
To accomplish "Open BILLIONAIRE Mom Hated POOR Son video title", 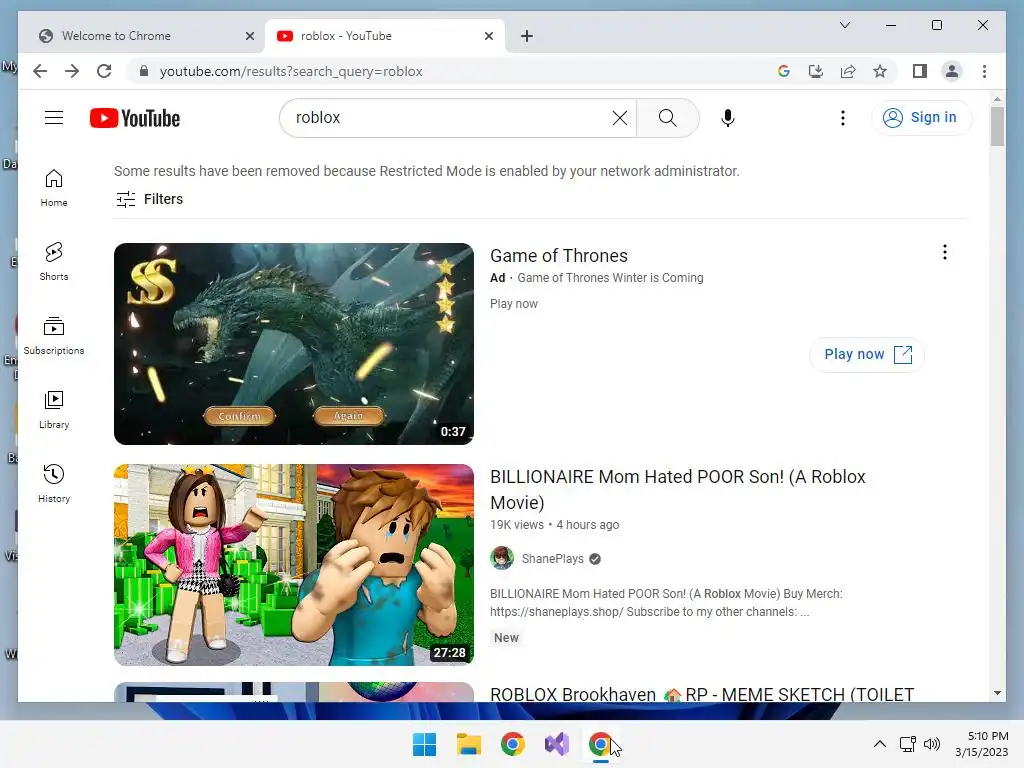I will tap(678, 489).
